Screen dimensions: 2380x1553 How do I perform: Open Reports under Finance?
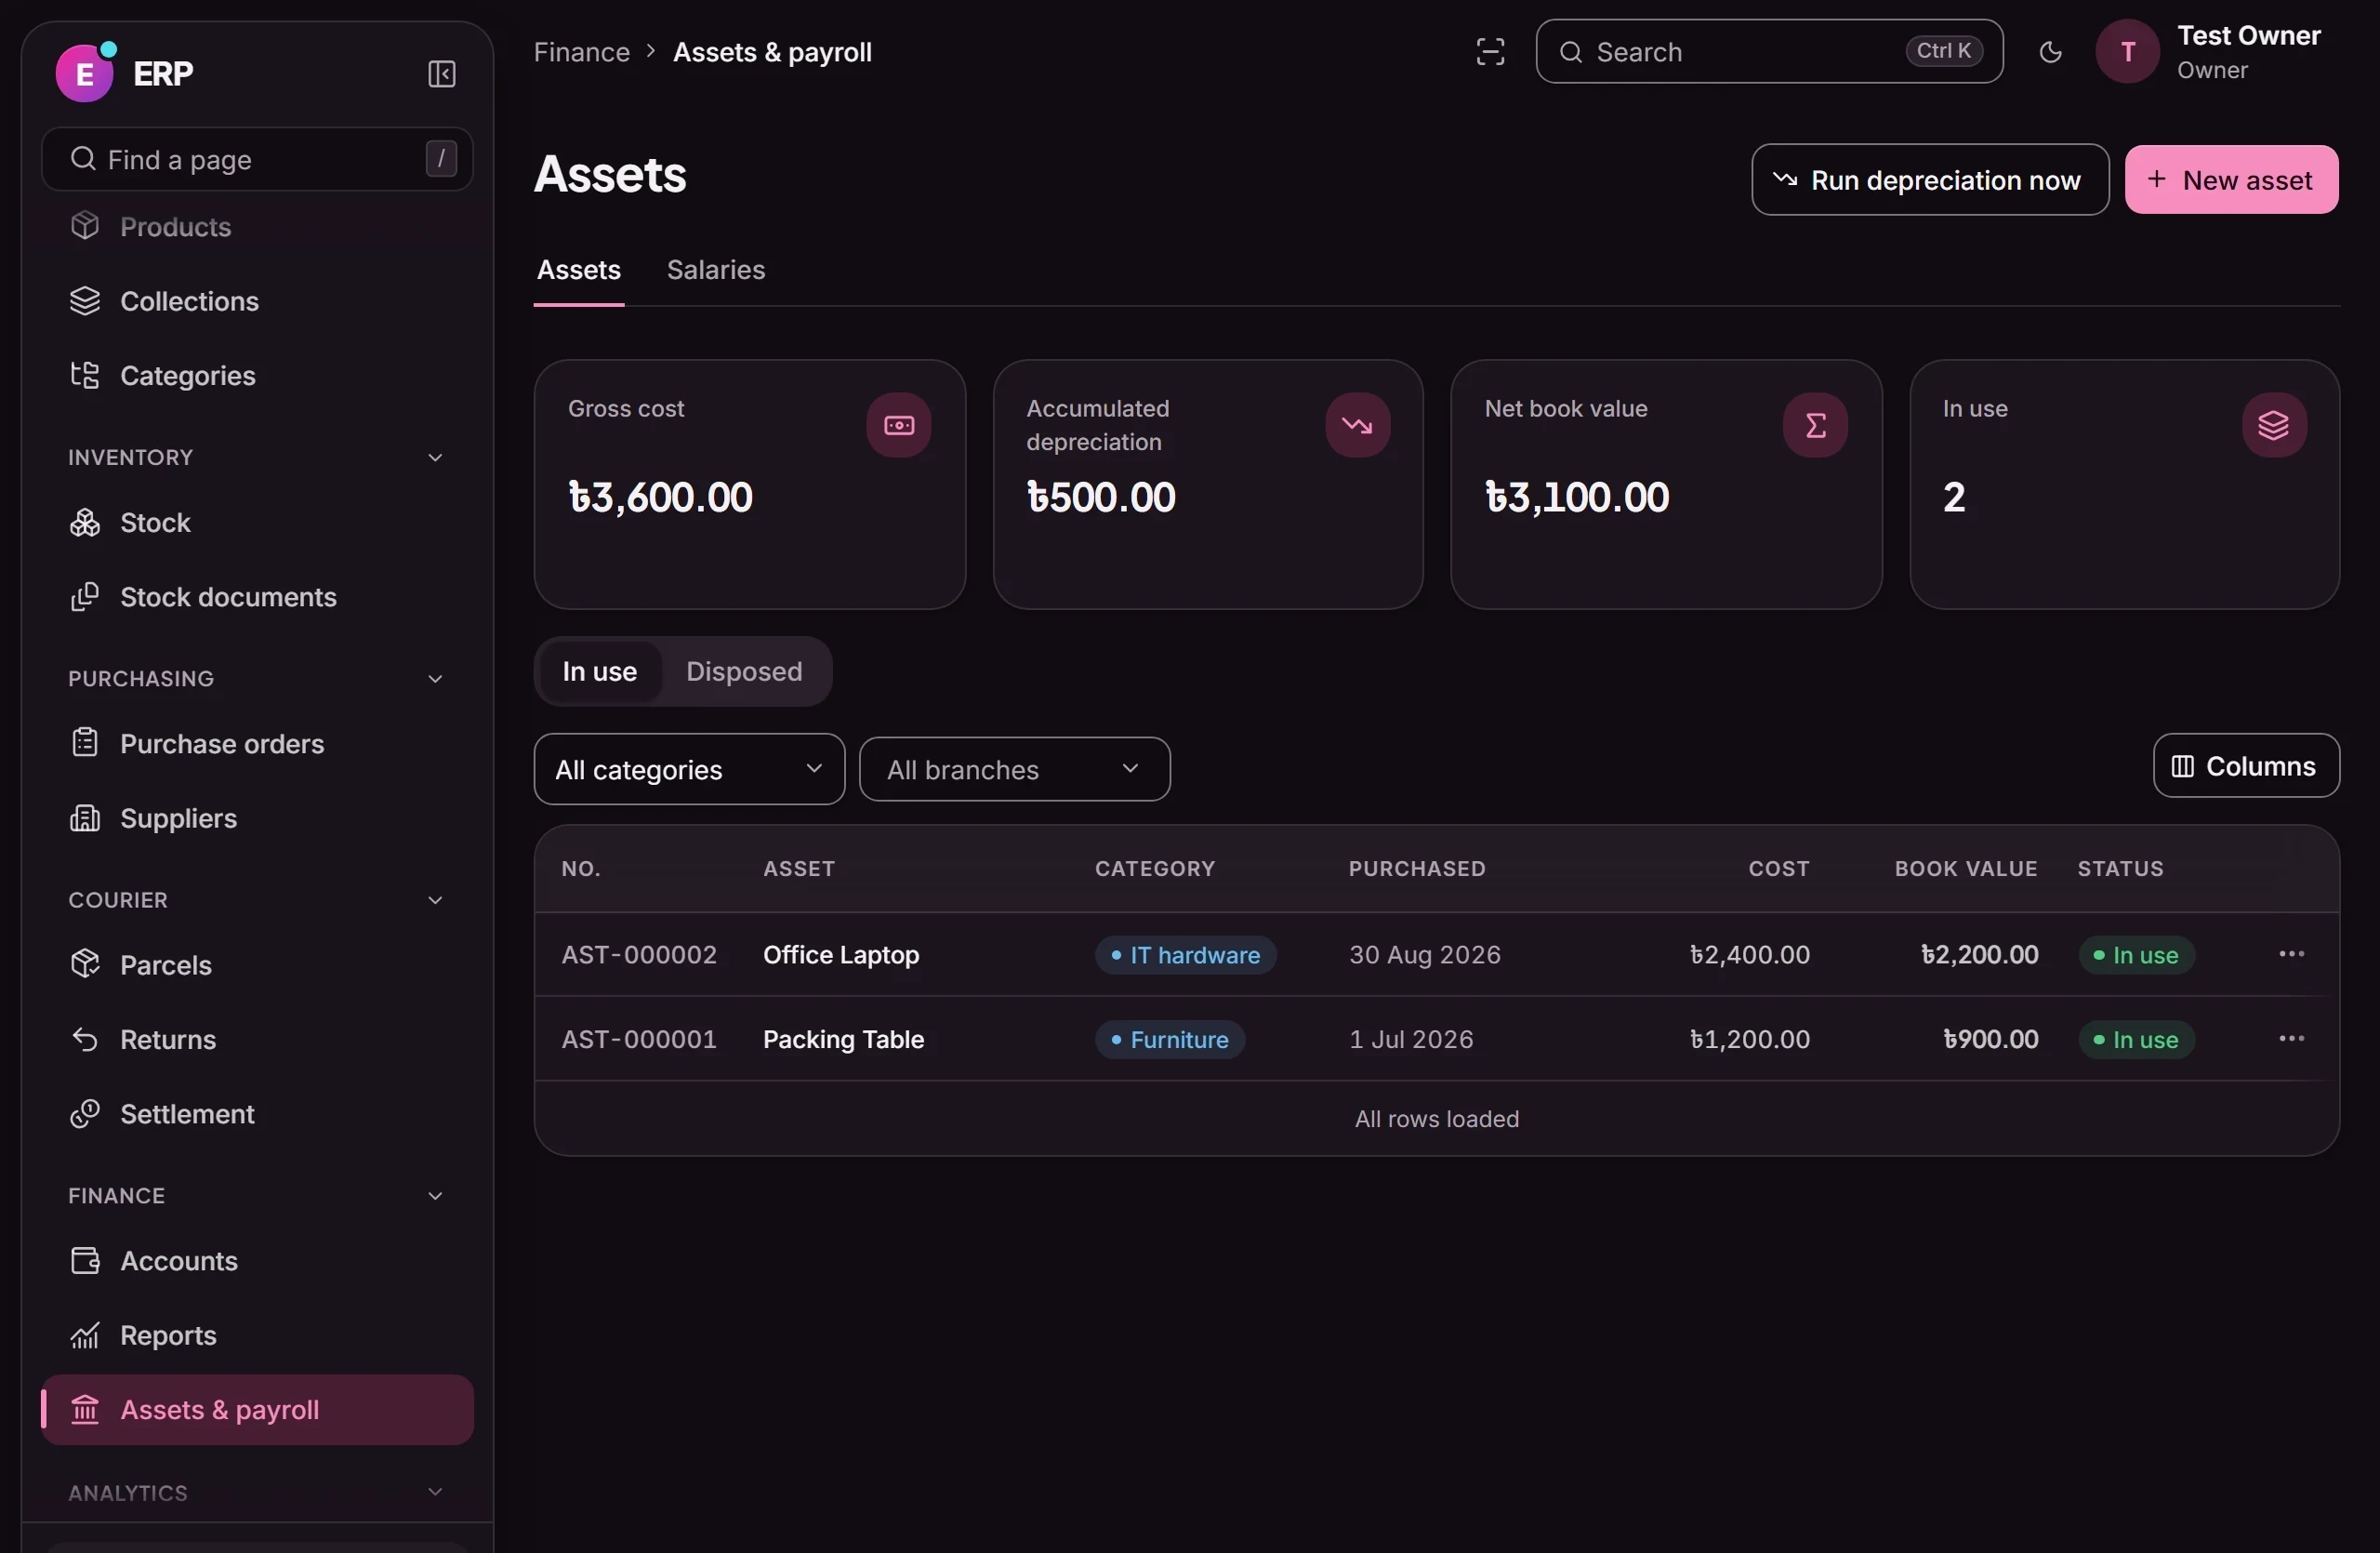pos(257,1335)
